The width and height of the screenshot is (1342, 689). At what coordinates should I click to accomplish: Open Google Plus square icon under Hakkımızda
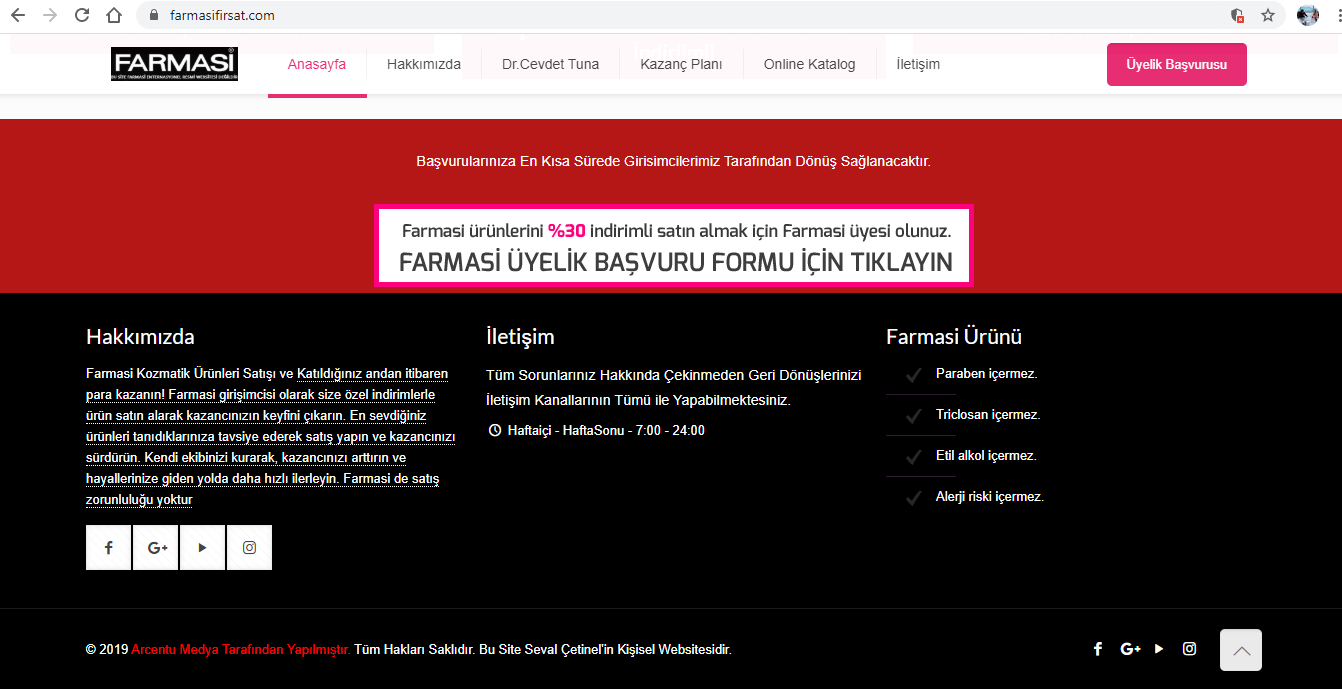point(156,547)
